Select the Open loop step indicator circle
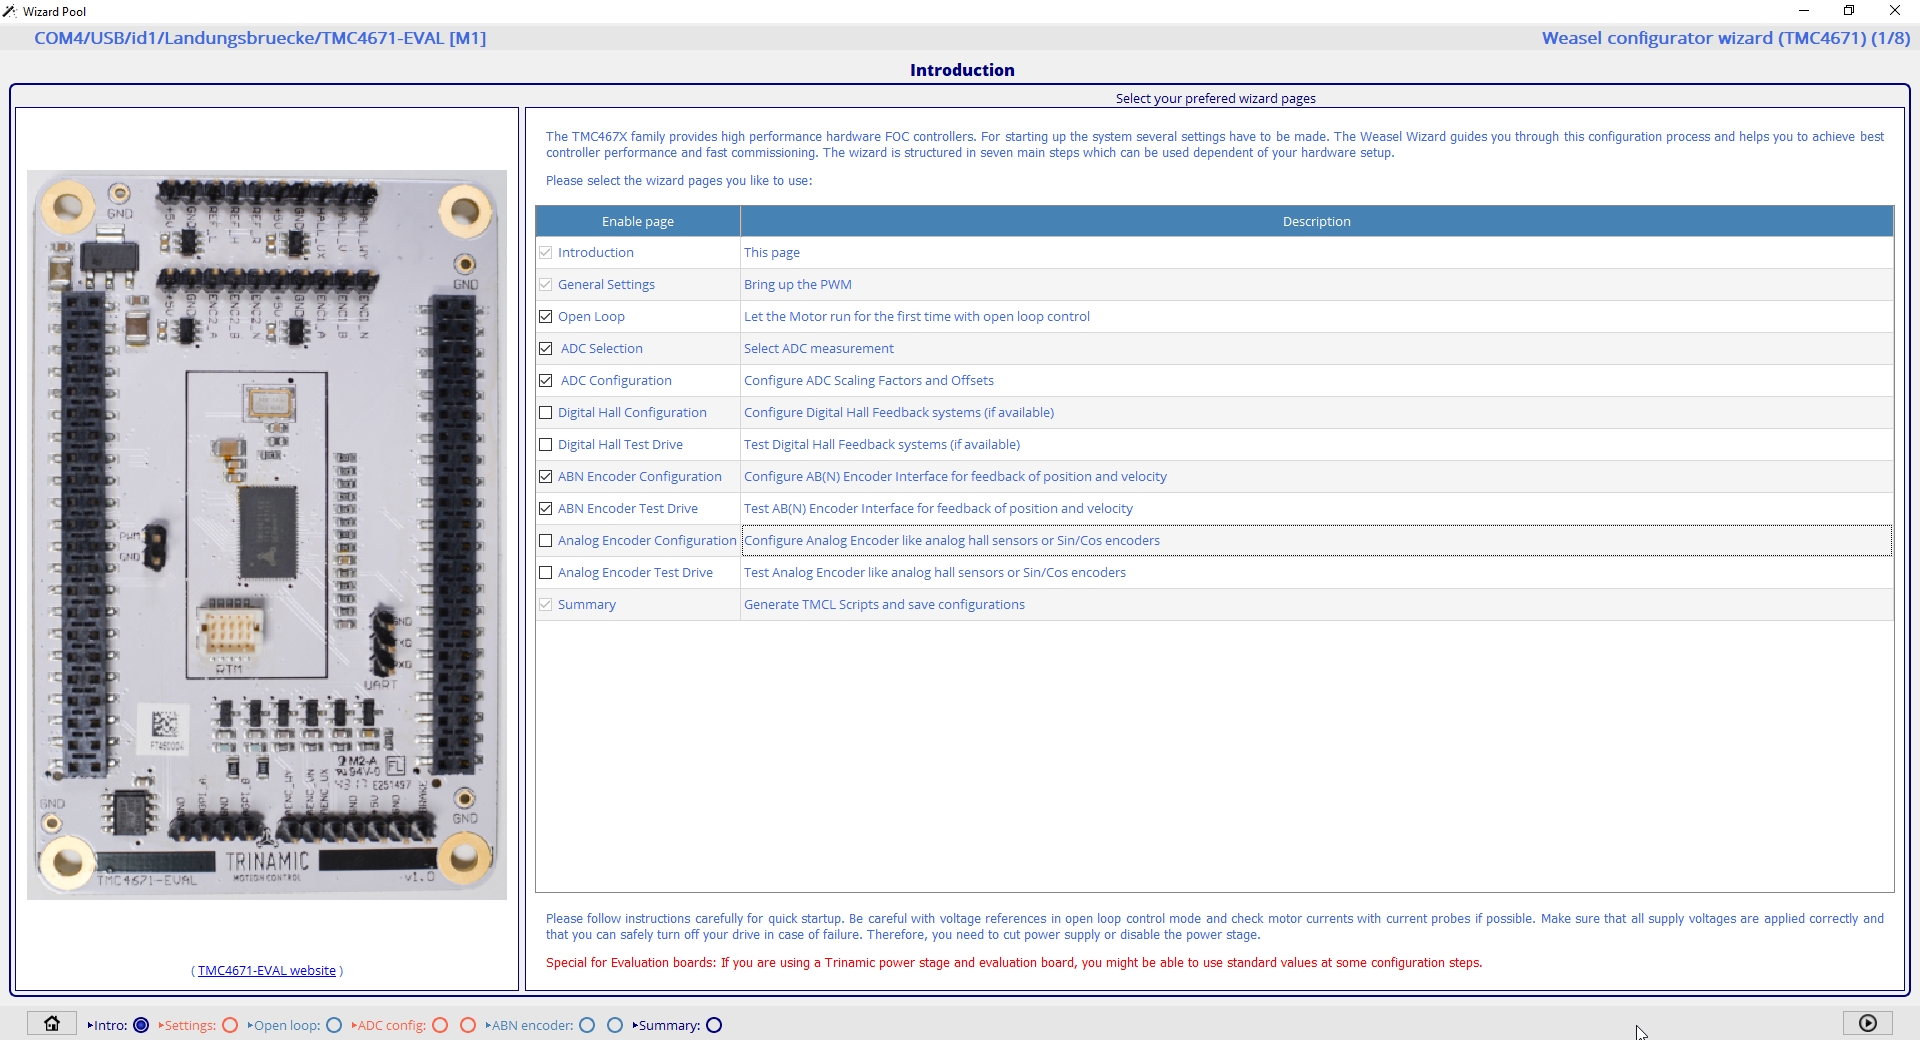1920x1040 pixels. click(334, 1025)
